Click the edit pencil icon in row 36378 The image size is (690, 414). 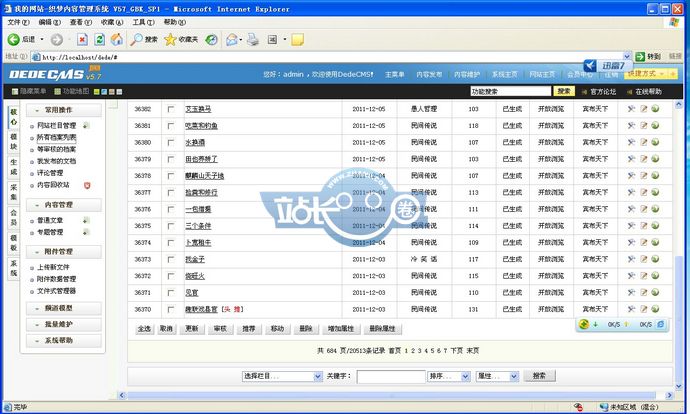(x=643, y=176)
